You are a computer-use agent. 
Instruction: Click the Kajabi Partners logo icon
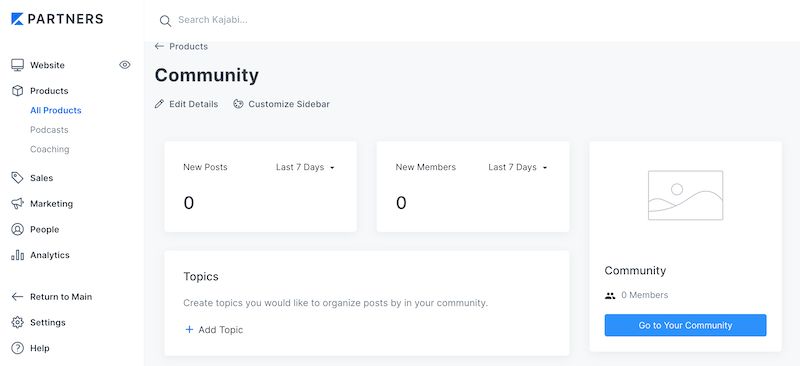coord(17,19)
